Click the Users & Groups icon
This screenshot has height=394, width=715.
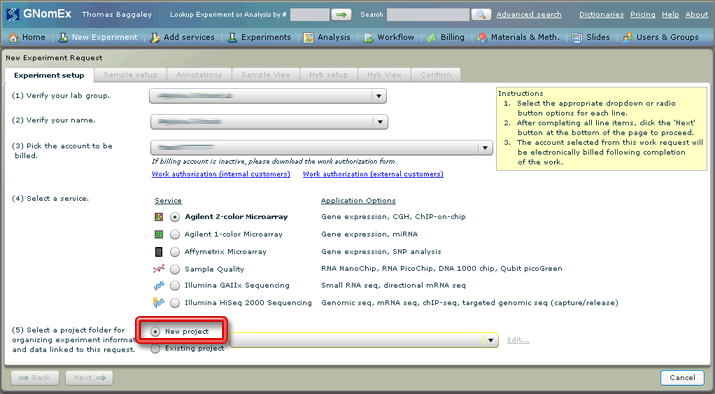pyautogui.click(x=627, y=37)
